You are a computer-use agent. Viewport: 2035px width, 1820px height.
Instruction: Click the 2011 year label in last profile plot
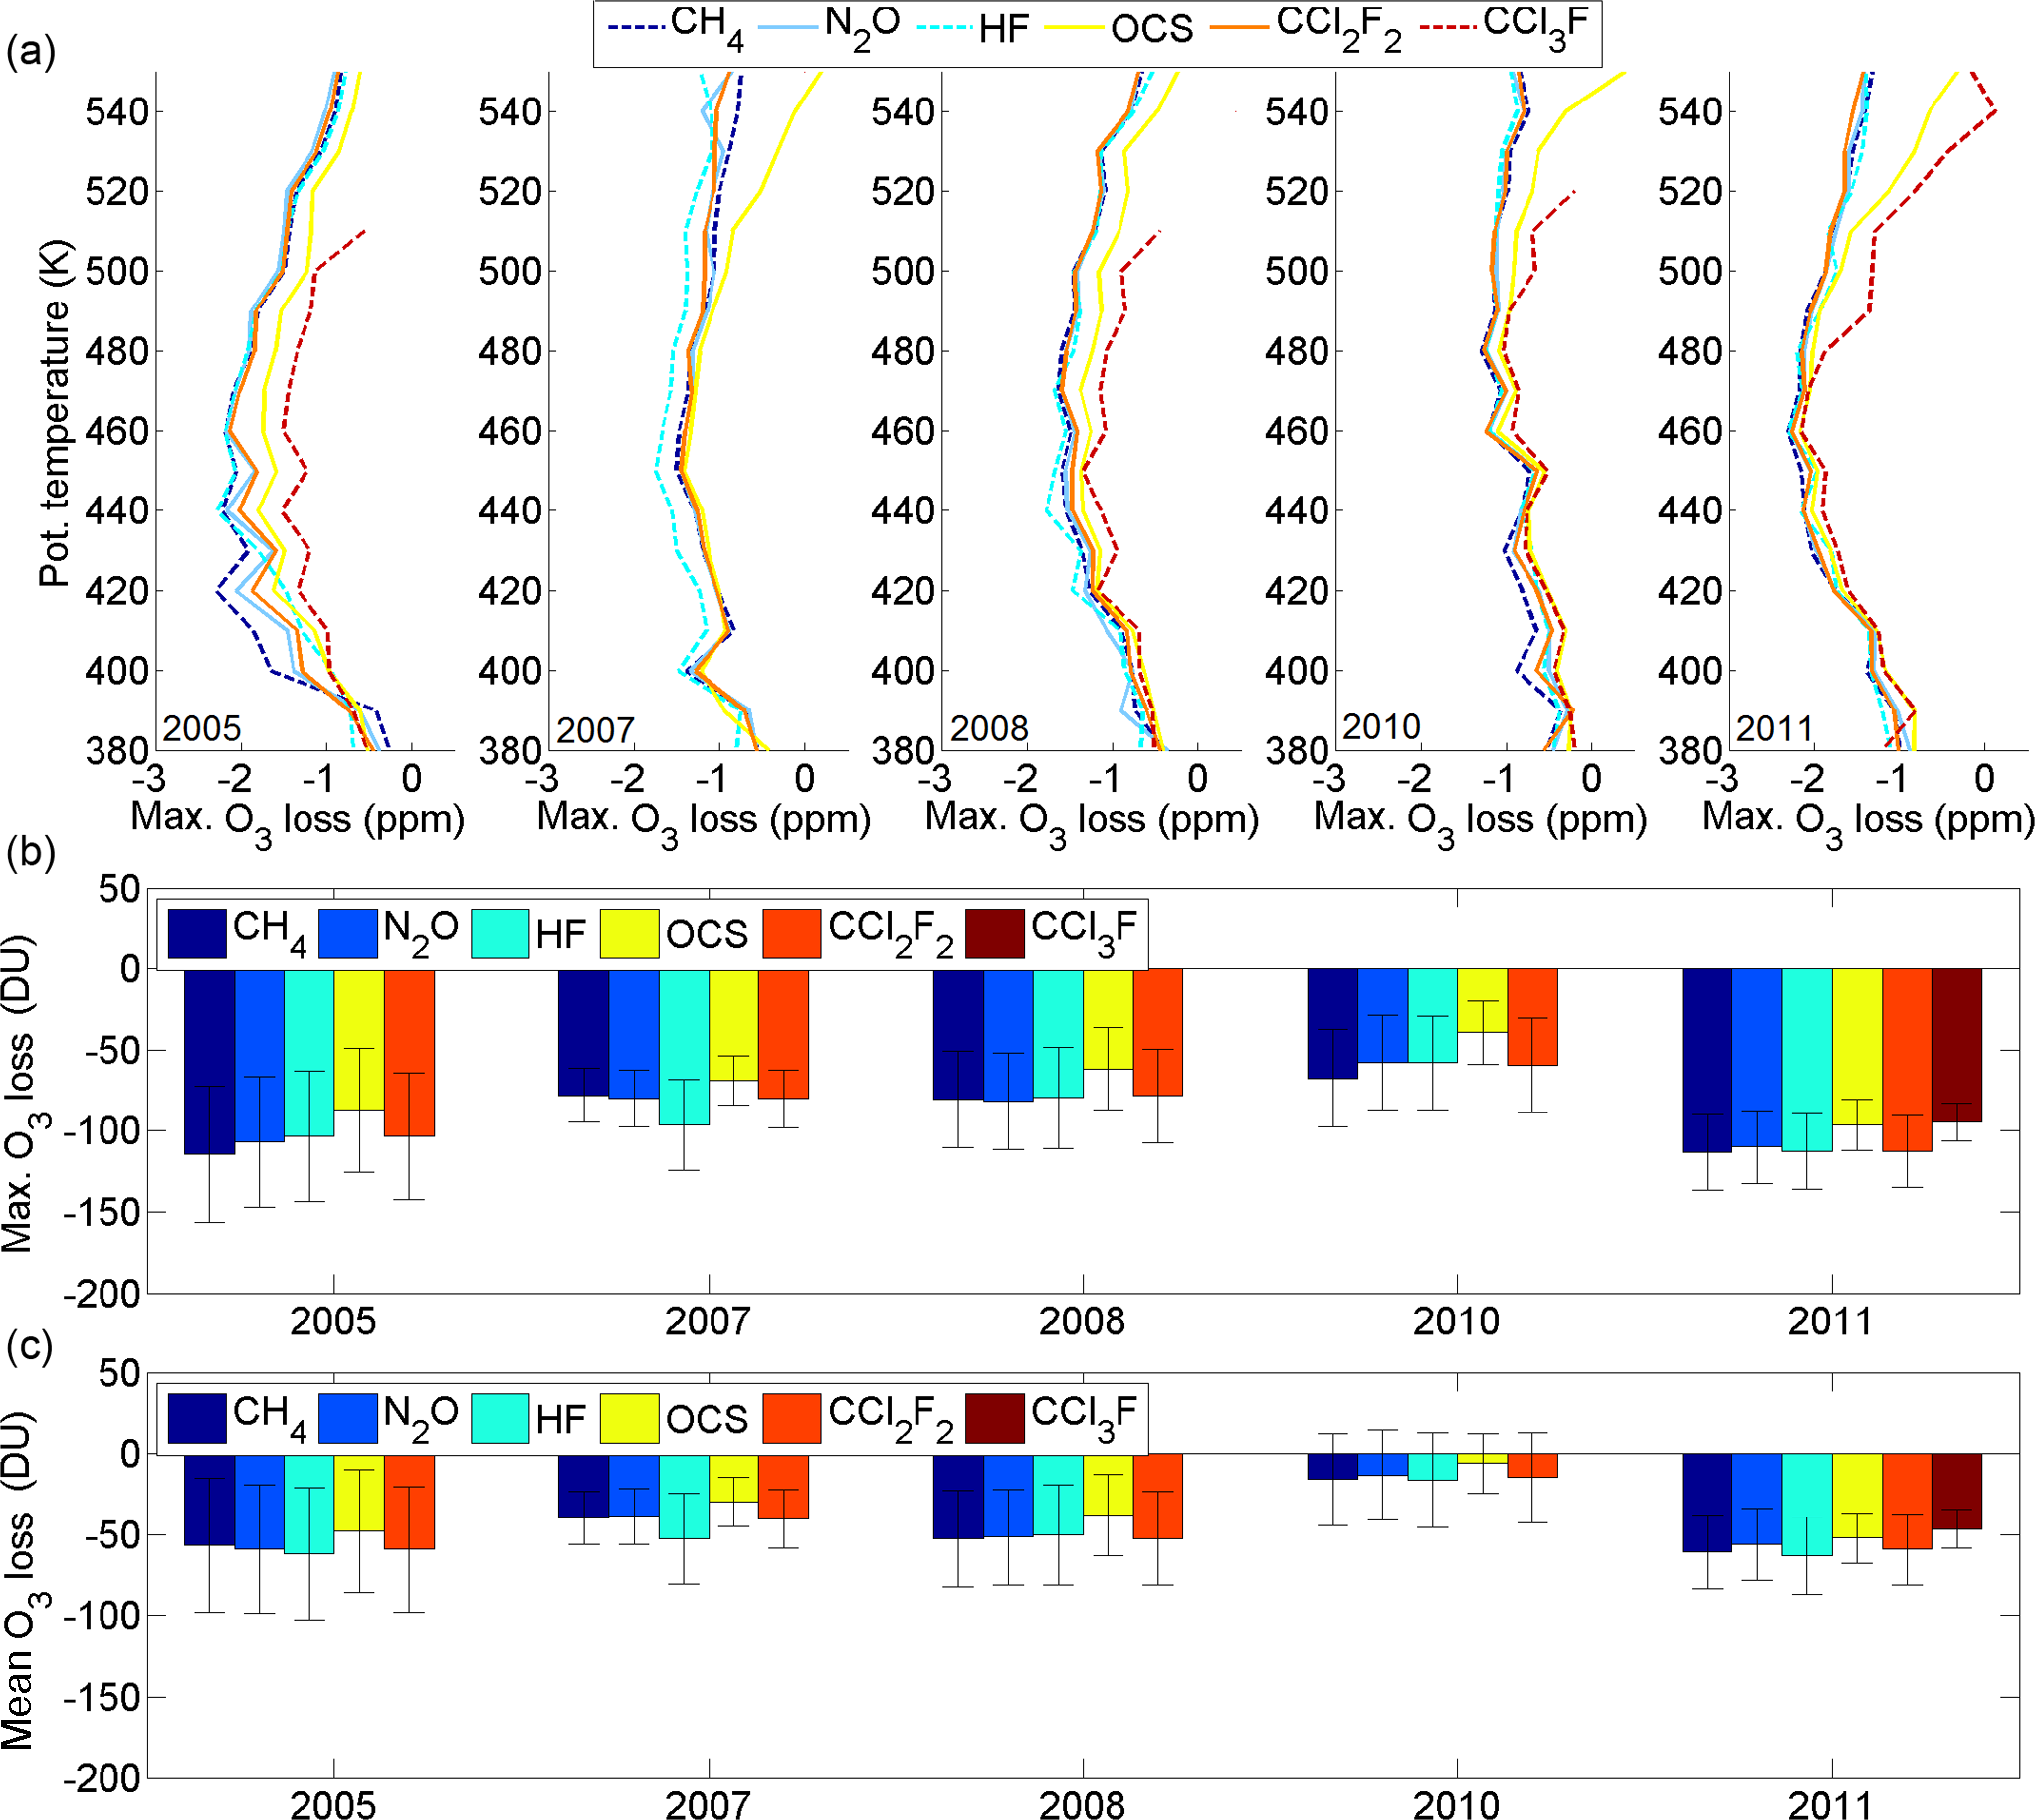pos(1774,729)
